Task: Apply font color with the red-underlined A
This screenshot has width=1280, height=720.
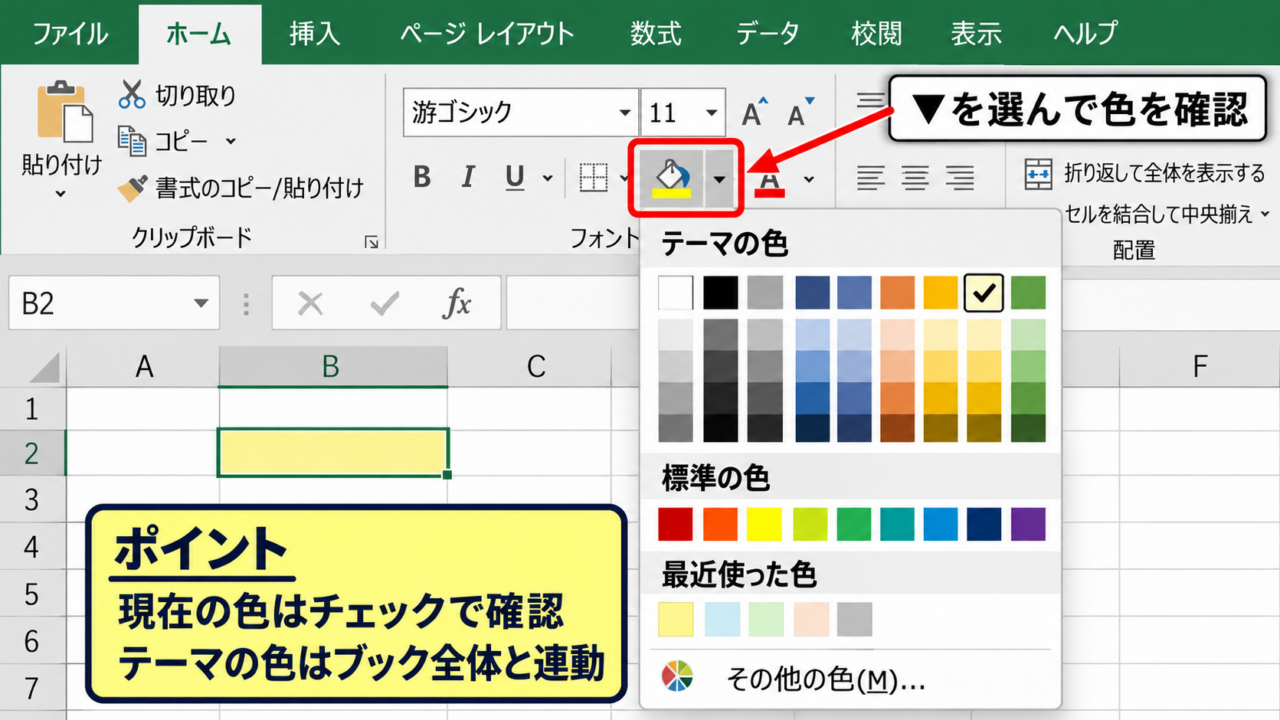Action: click(770, 180)
